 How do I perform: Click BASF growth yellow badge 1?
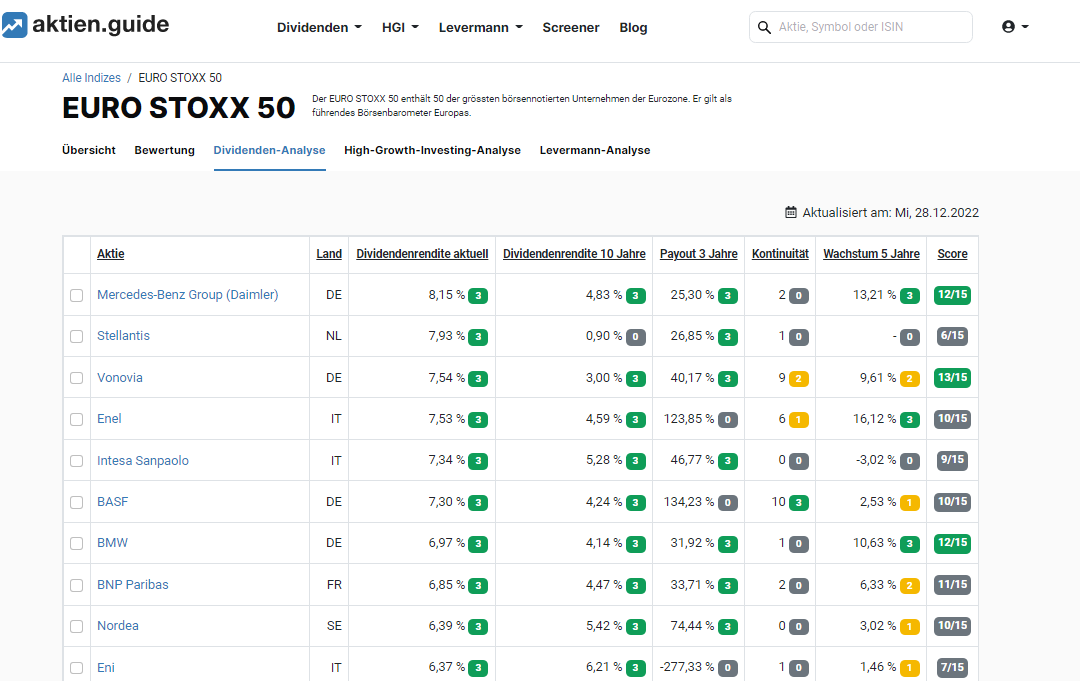coord(910,503)
